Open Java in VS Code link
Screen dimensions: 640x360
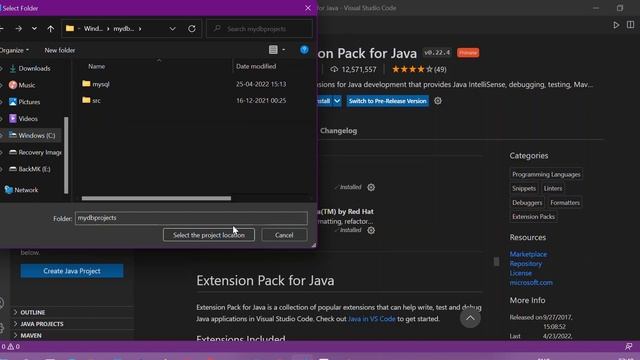(372, 319)
